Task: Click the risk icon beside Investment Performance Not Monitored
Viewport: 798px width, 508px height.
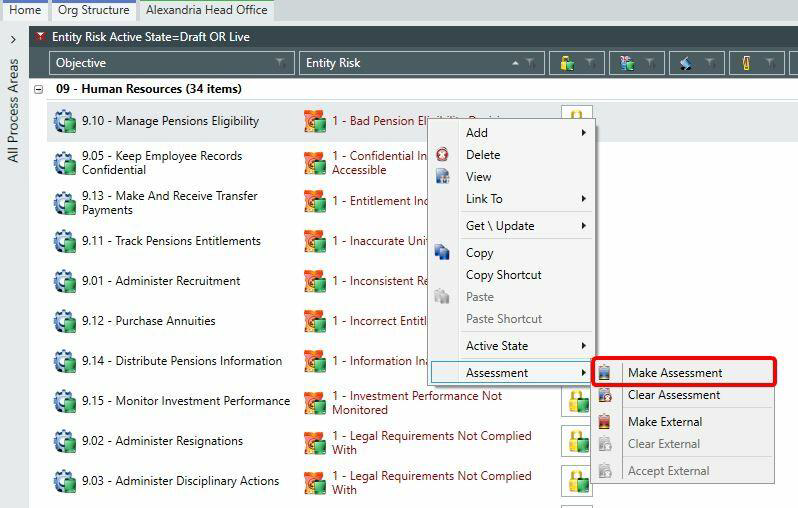Action: [315, 402]
